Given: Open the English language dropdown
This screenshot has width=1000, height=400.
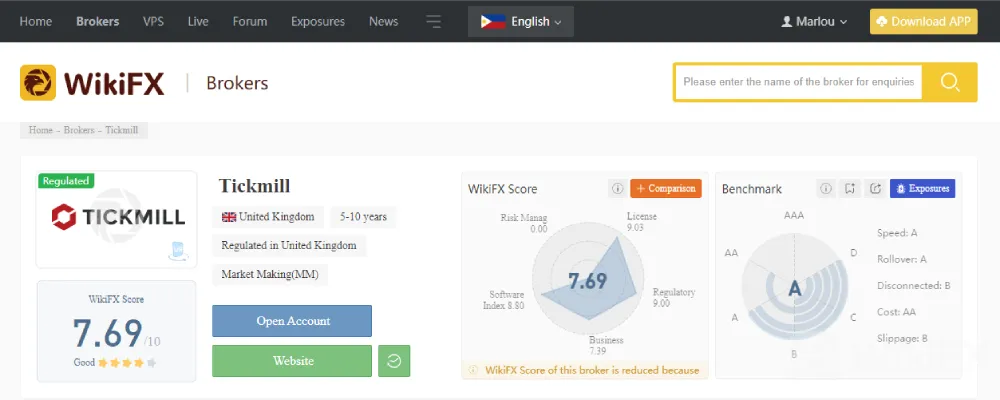Looking at the screenshot, I should pos(521,22).
